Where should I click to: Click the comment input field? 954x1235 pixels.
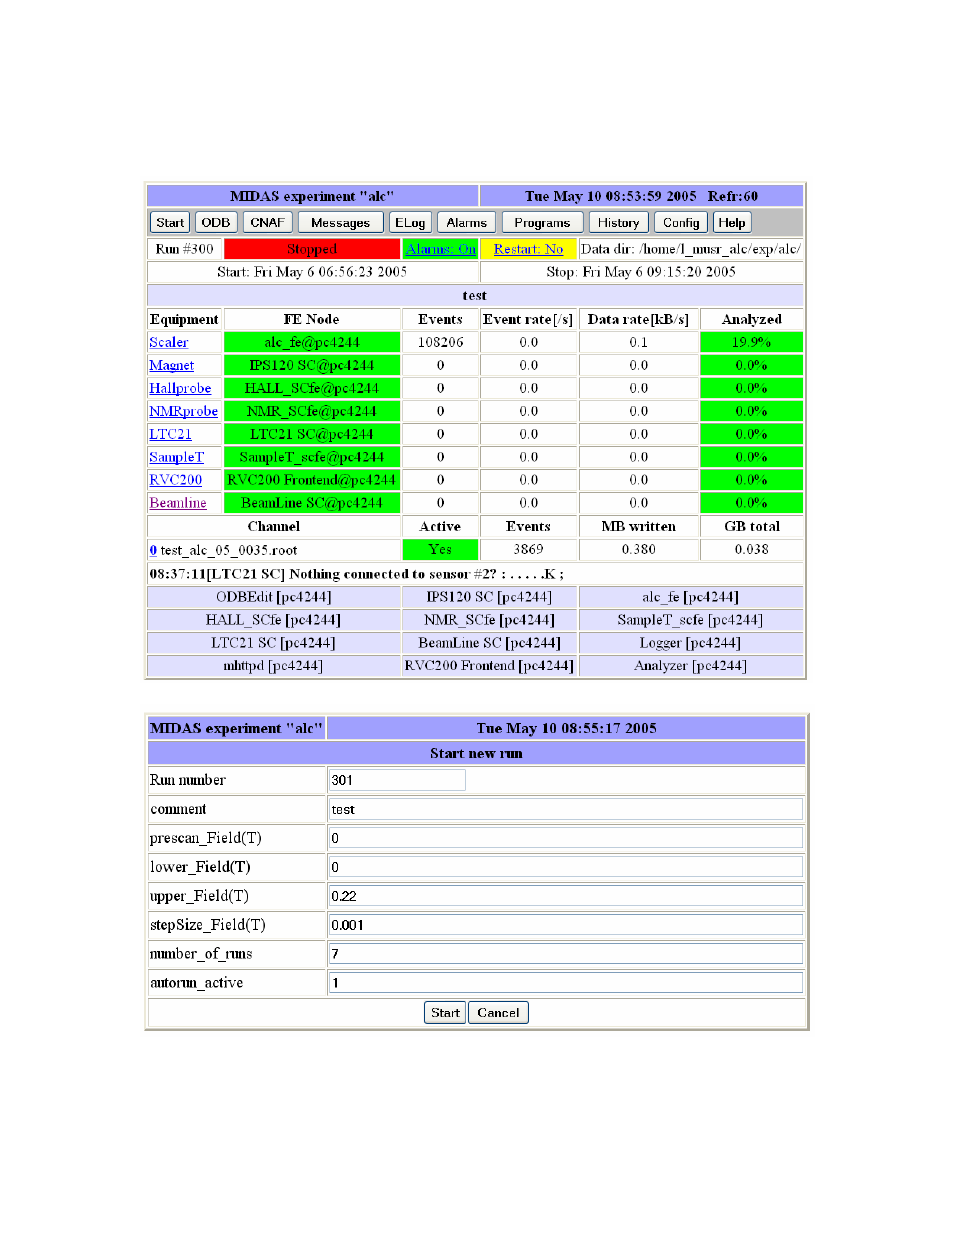coord(566,809)
